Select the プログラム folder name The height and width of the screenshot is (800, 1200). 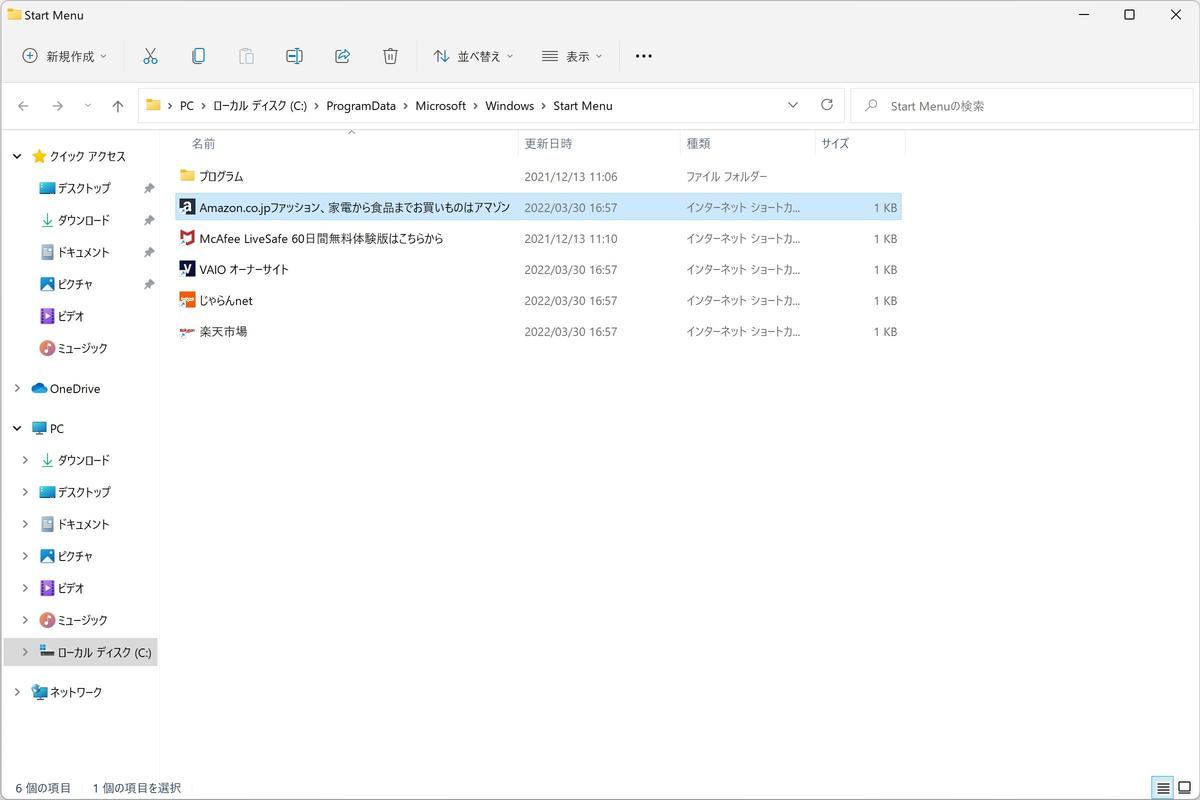[221, 176]
